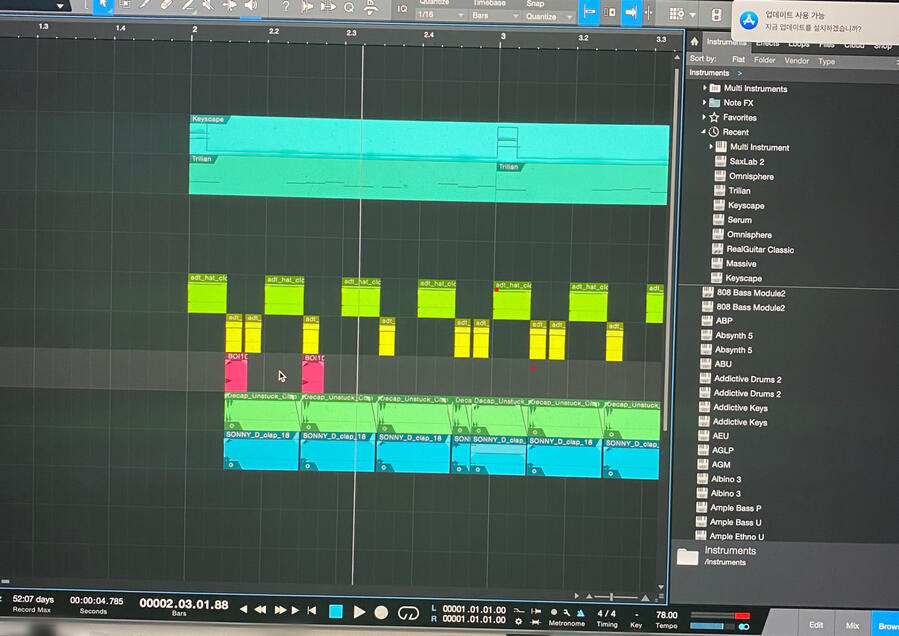The image size is (899, 636).
Task: Click the question mark help icon
Action: [x=286, y=7]
